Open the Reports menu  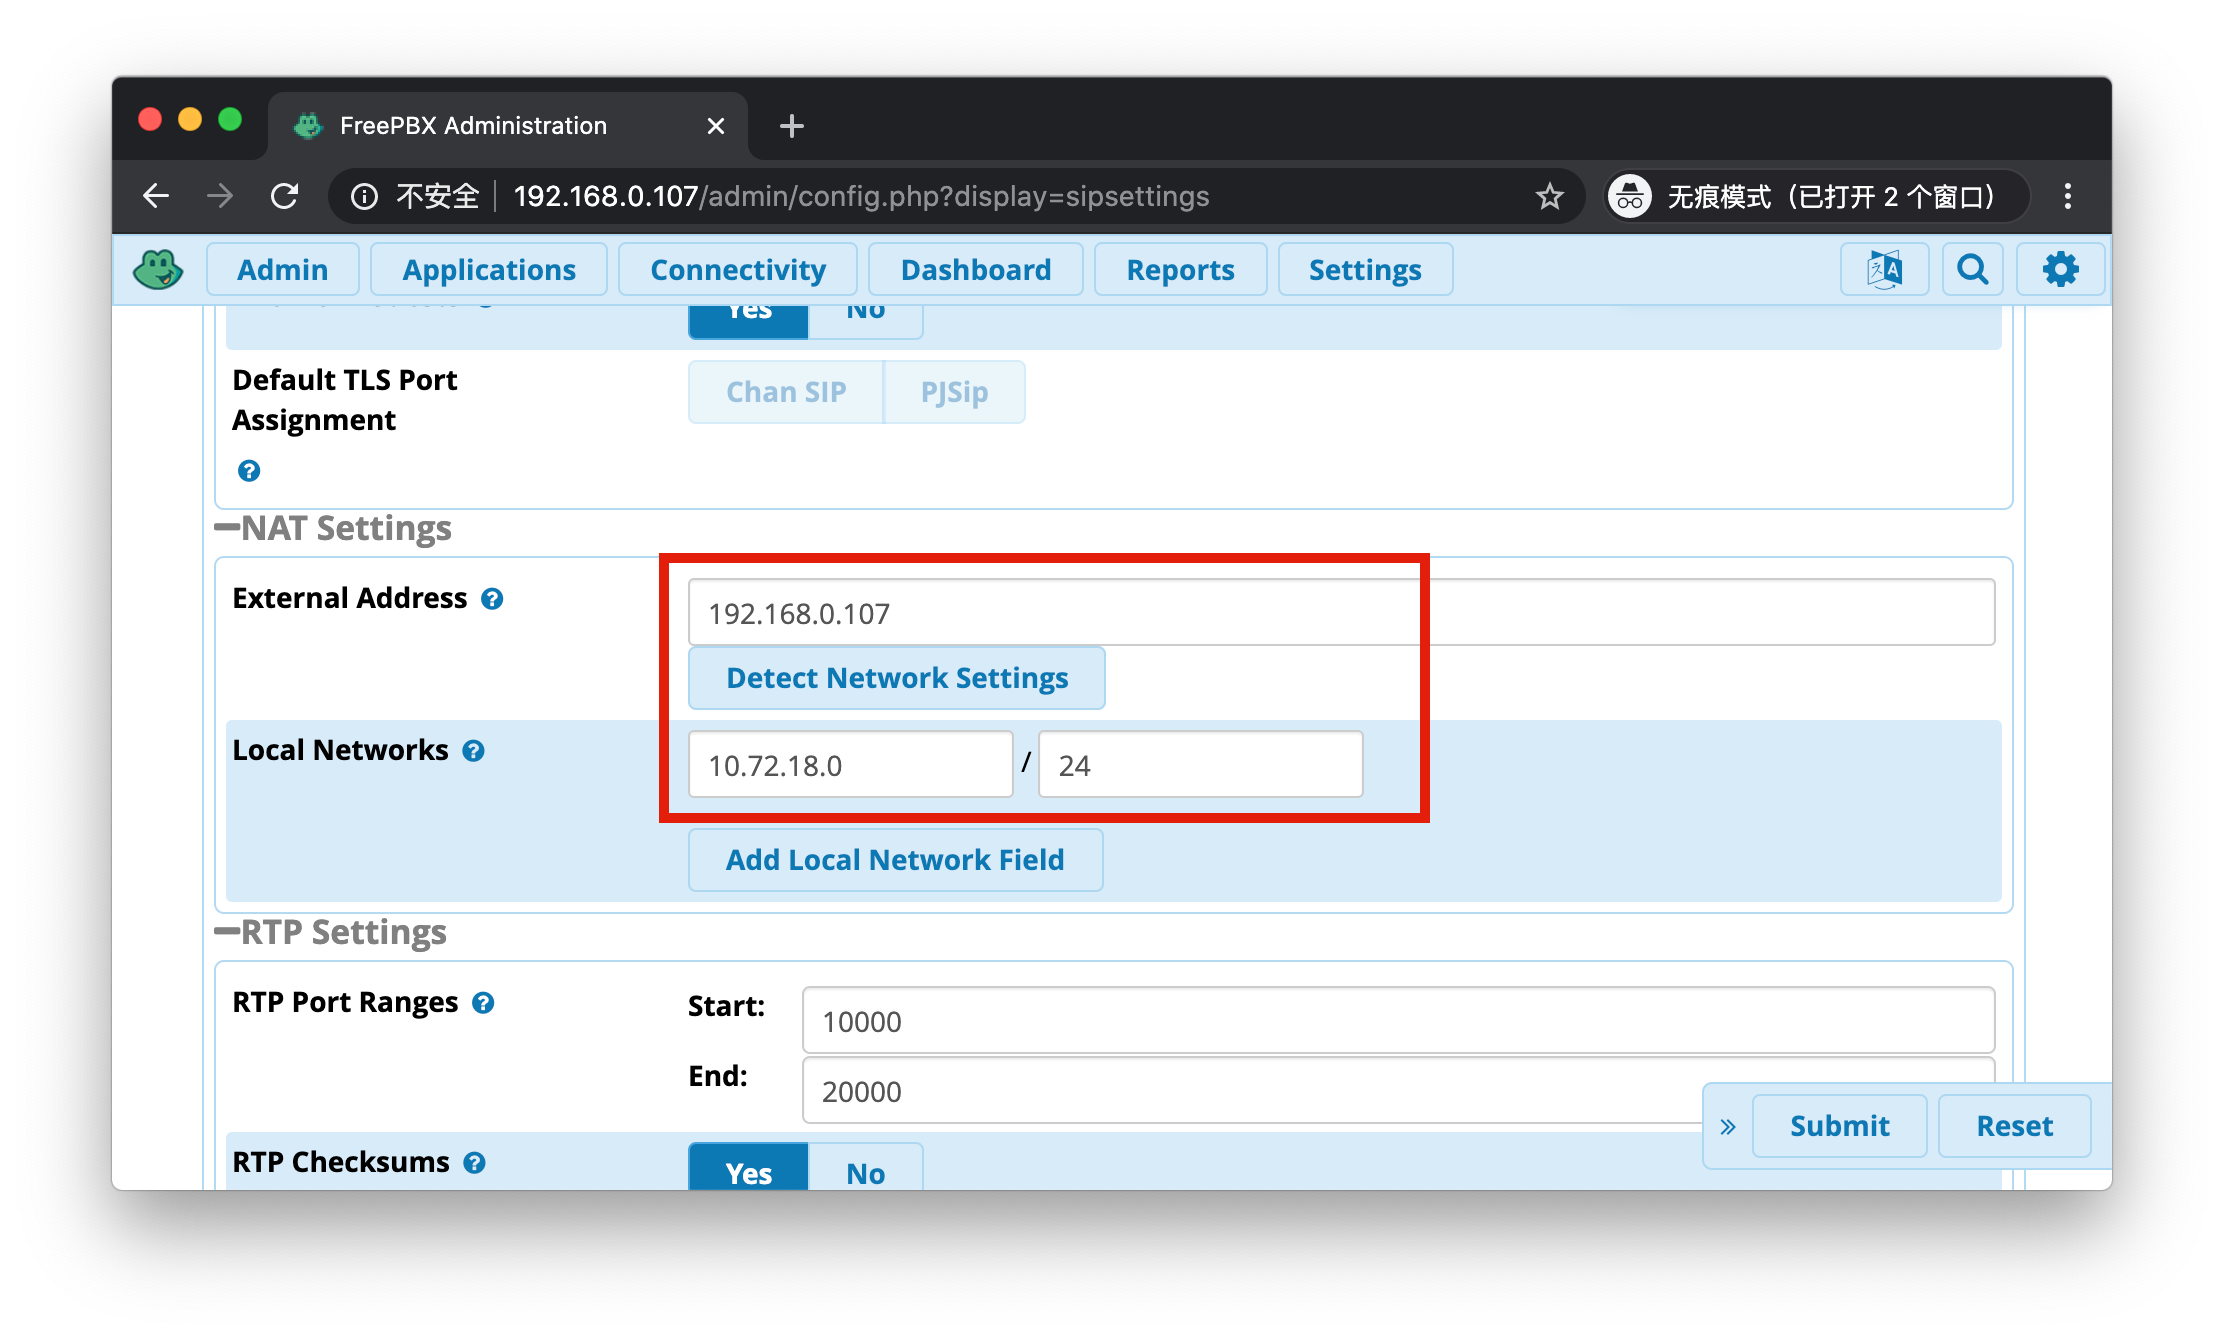click(1180, 269)
